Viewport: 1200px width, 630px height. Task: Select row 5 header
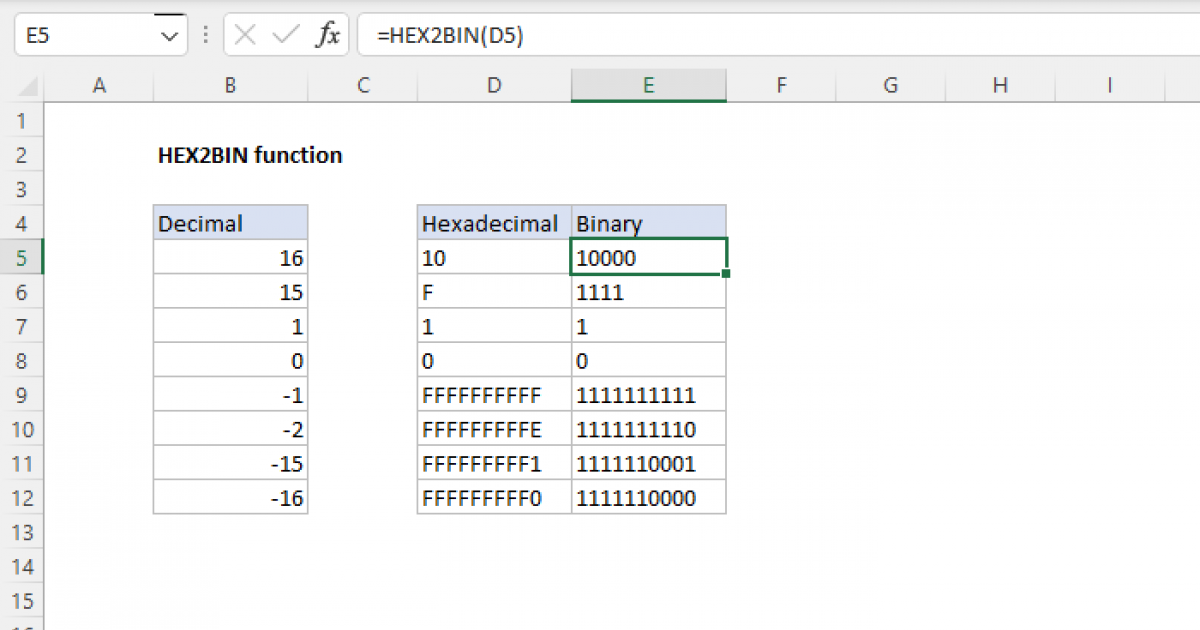pyautogui.click(x=22, y=258)
